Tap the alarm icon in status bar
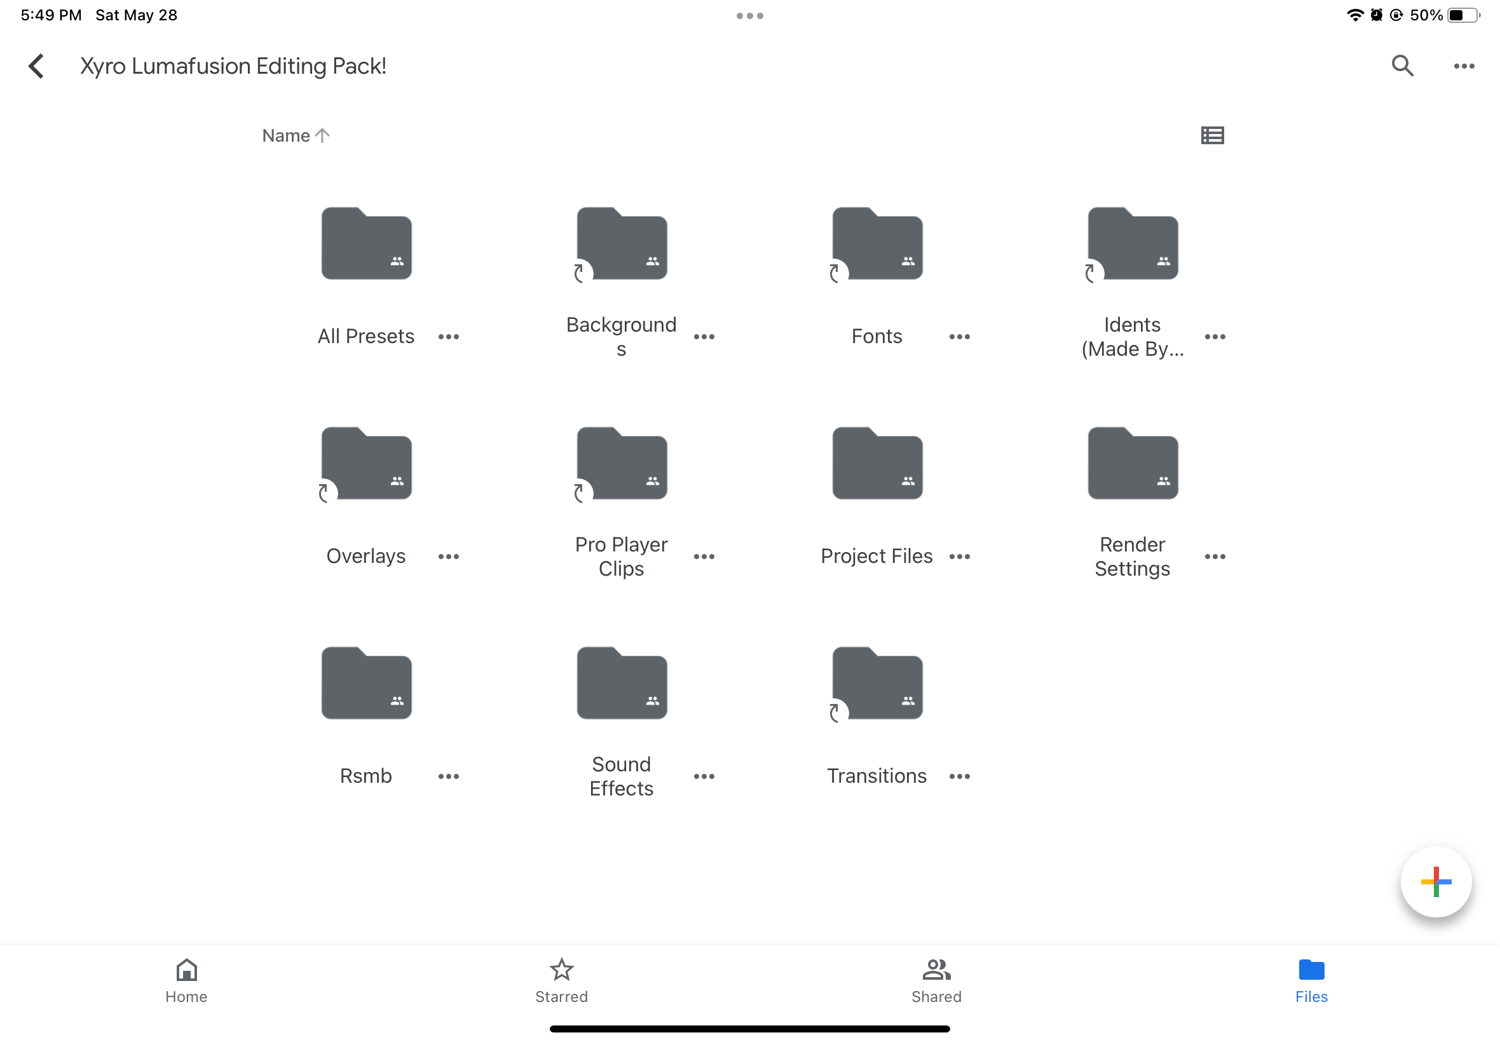 click(1377, 15)
